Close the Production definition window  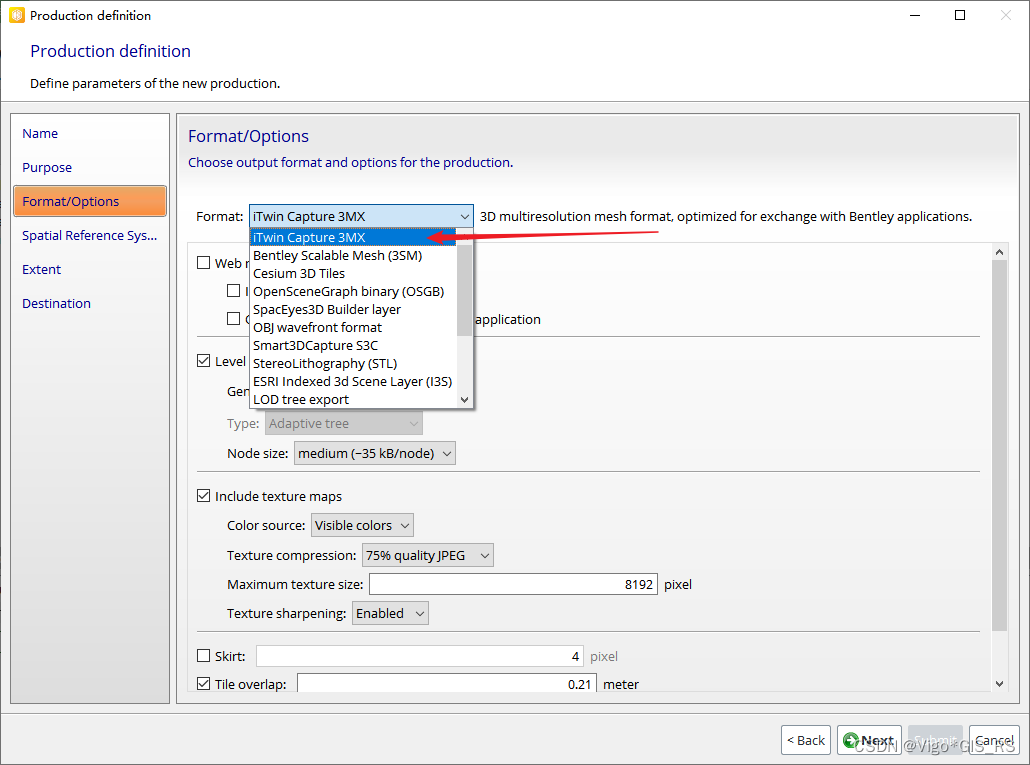click(1006, 15)
